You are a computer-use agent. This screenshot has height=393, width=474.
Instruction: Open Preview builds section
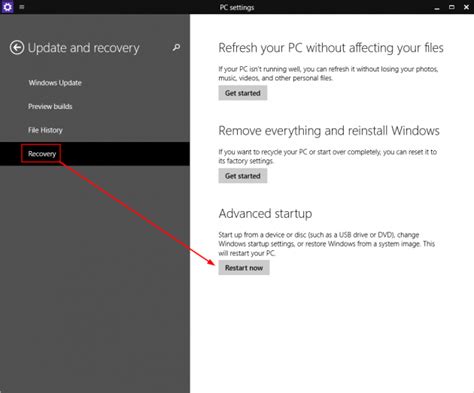(50, 107)
